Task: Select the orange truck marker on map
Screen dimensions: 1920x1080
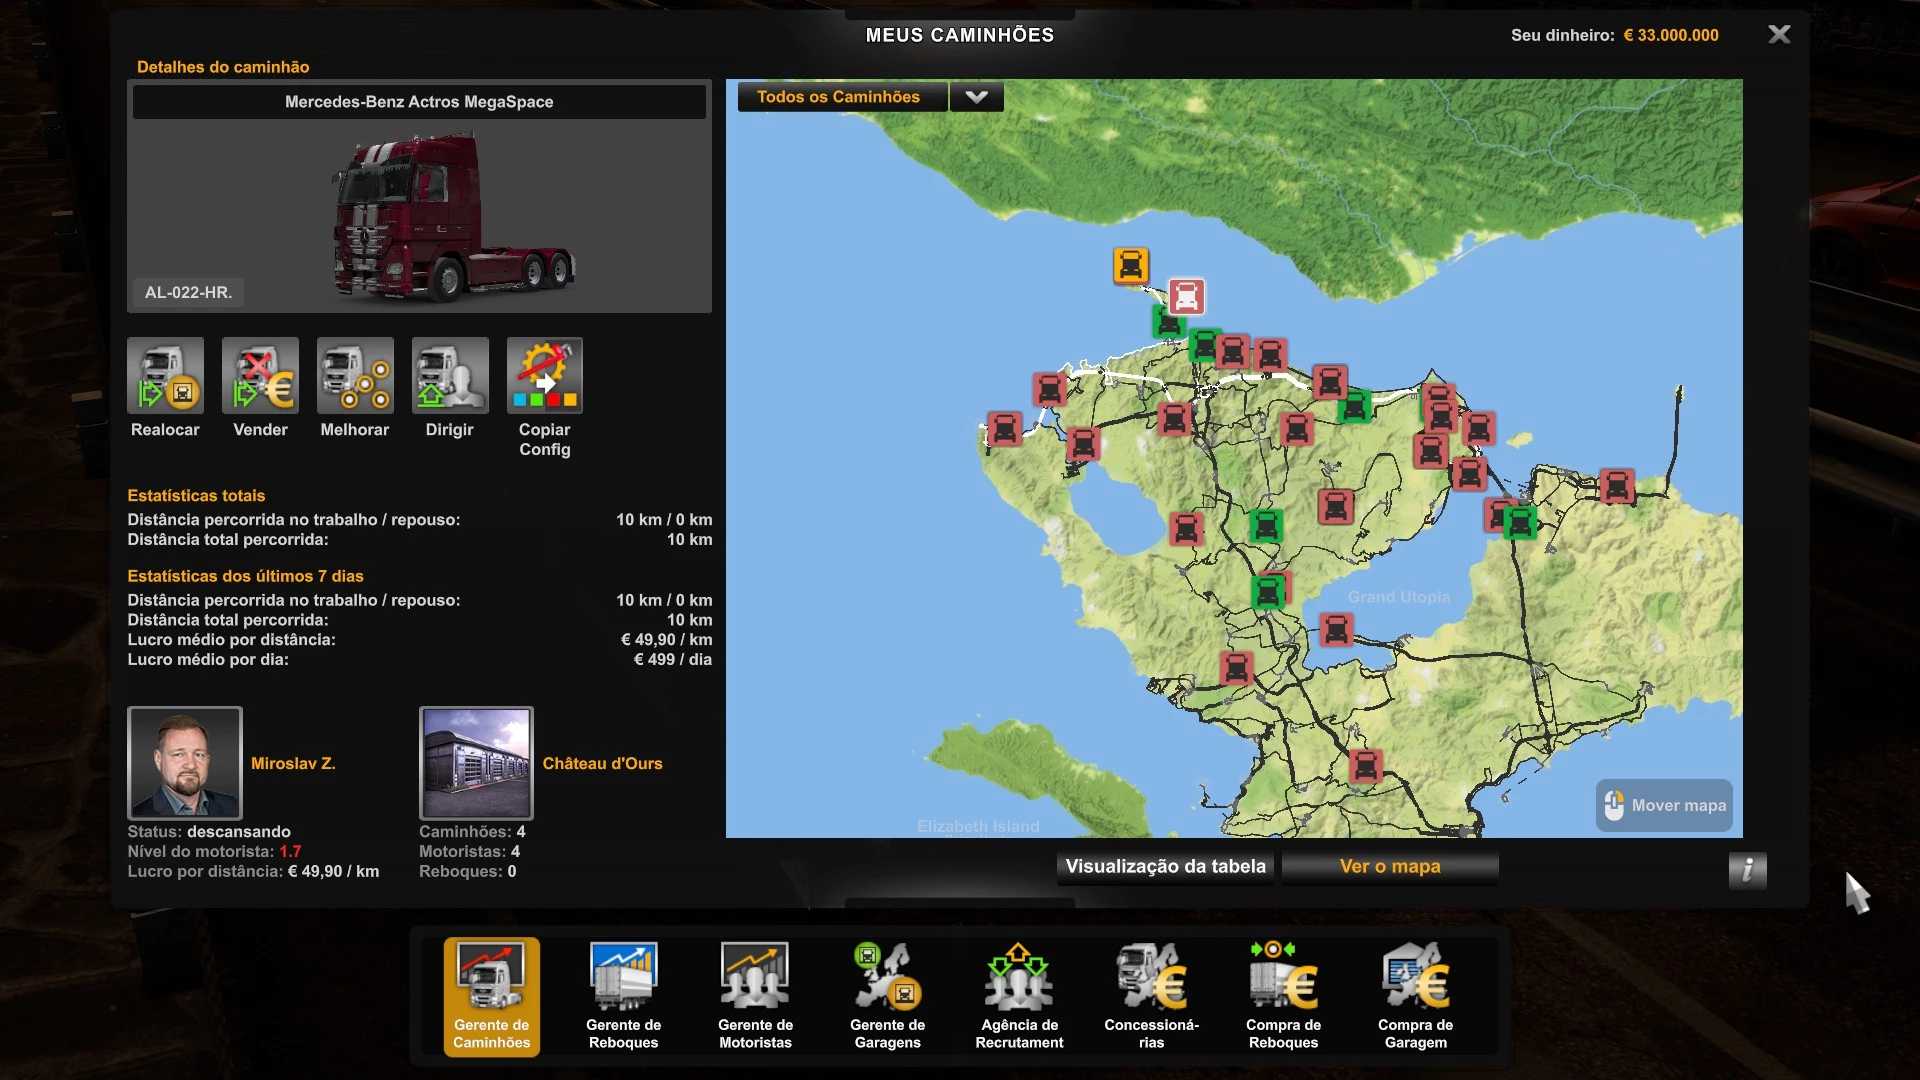Action: [x=1130, y=266]
